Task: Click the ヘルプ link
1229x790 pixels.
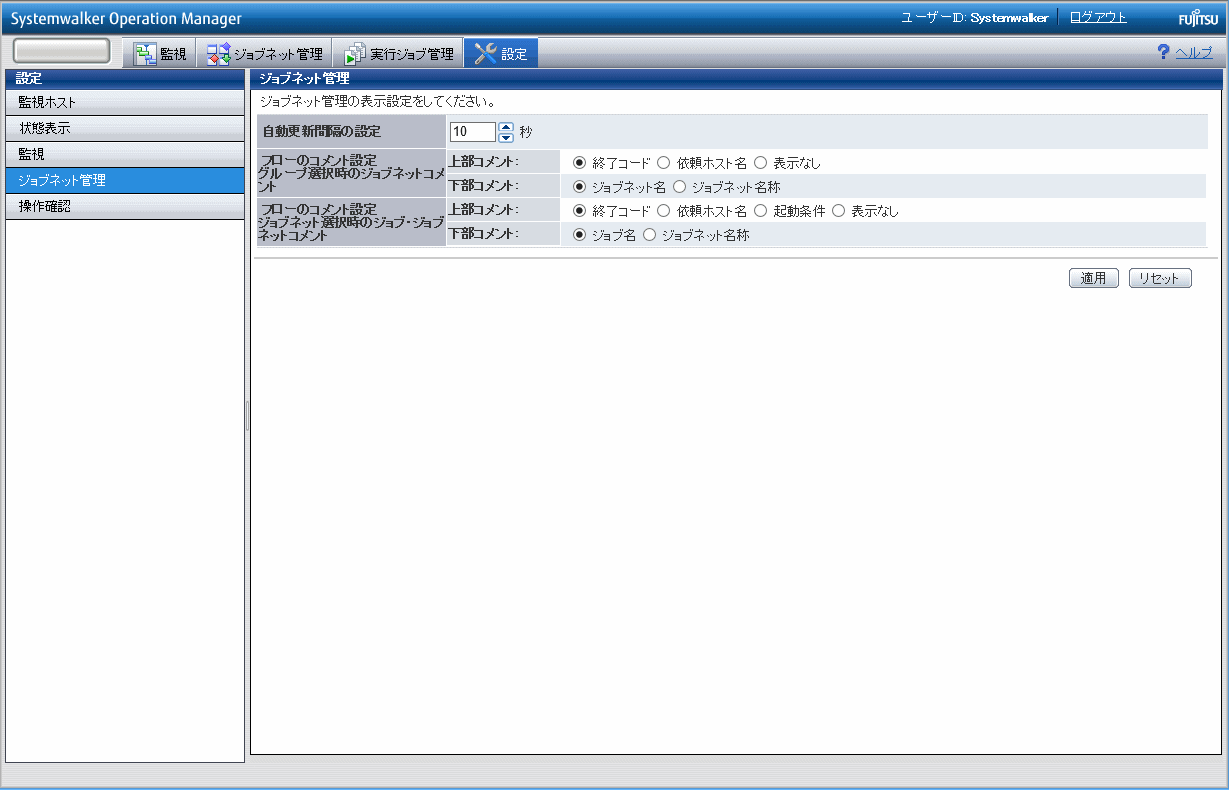Action: 1194,53
